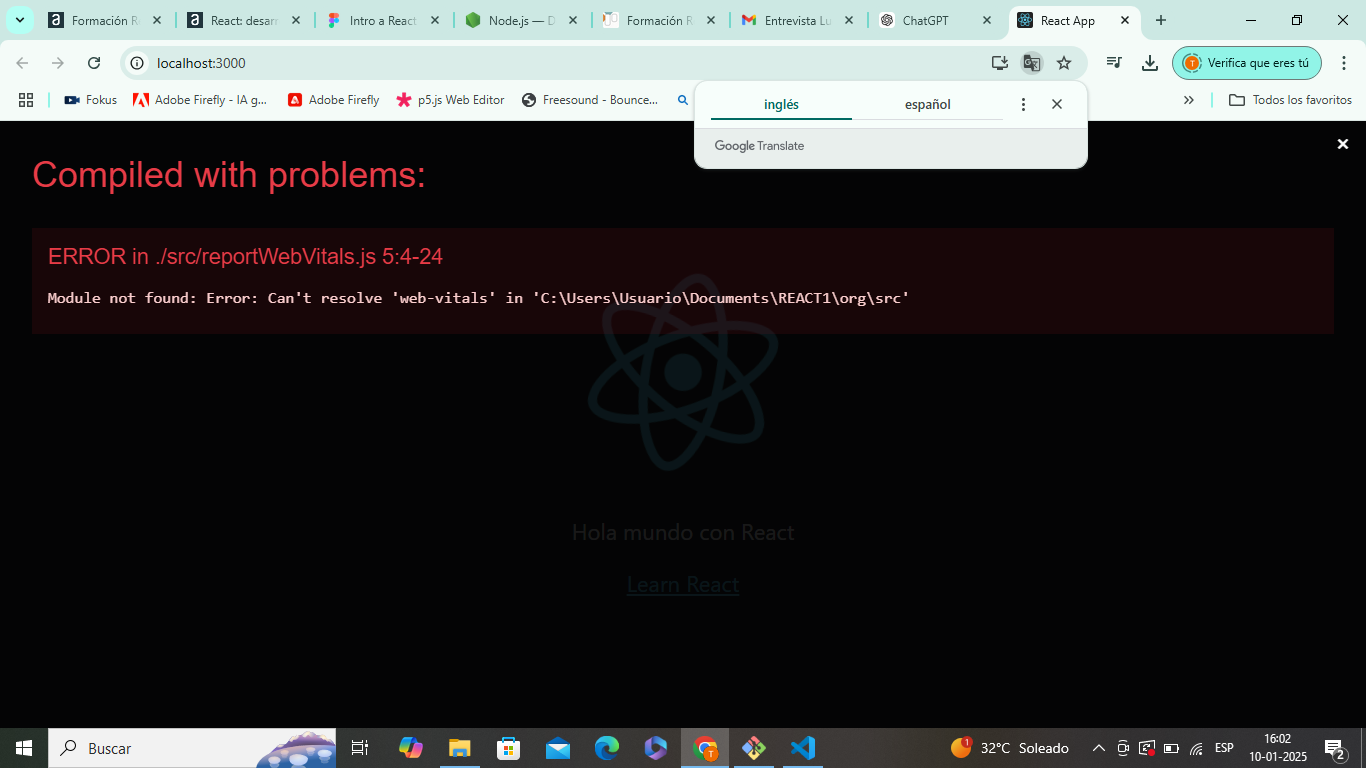This screenshot has width=1366, height=768.
Task: Open the p5.js Web Editor bookmark
Action: 451,100
